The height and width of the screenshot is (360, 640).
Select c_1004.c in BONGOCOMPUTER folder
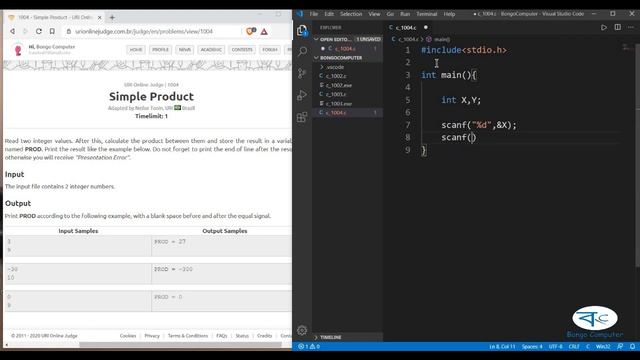click(348, 113)
